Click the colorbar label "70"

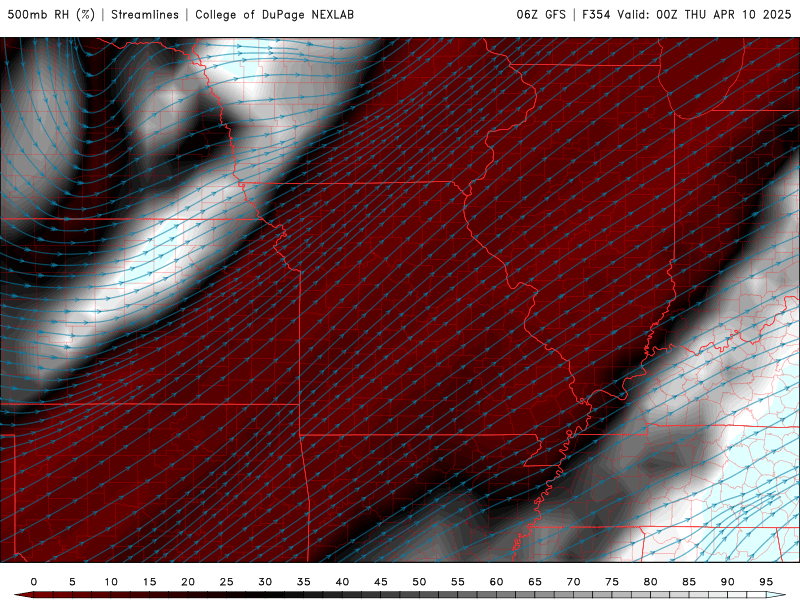click(573, 582)
